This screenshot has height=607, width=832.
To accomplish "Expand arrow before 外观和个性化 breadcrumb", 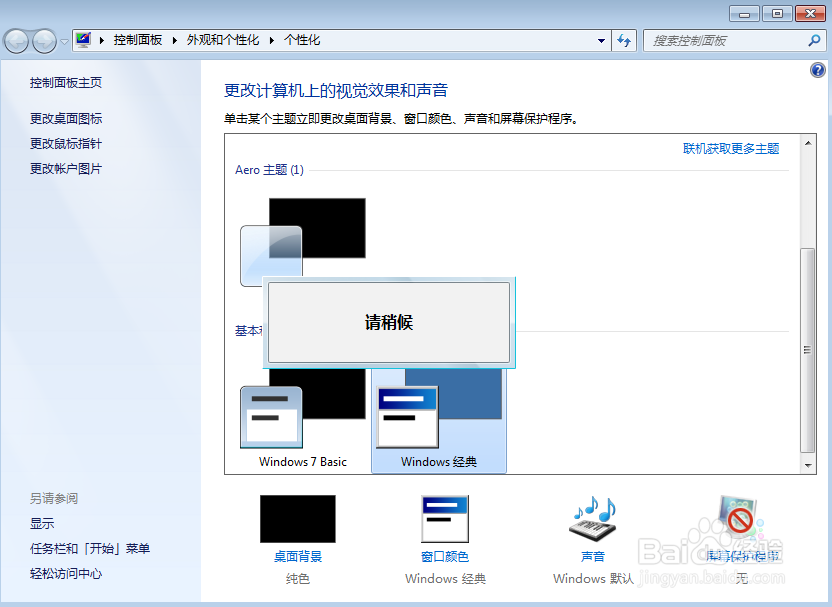I will pos(175,40).
